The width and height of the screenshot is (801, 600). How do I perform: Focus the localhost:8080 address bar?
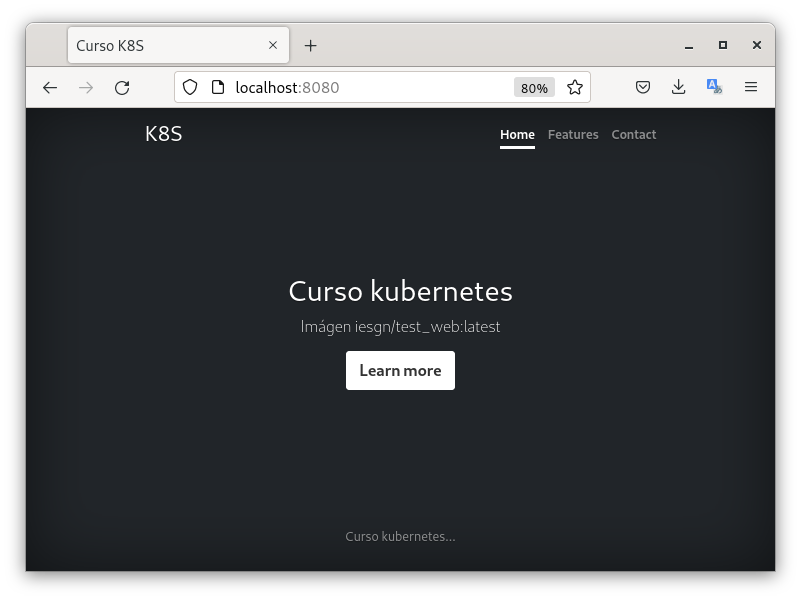pos(370,88)
